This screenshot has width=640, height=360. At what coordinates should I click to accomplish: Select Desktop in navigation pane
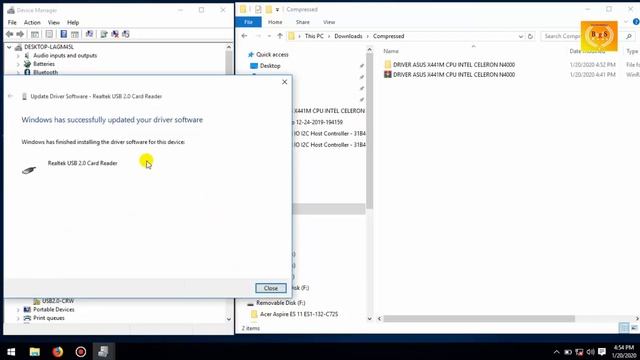pyautogui.click(x=270, y=66)
